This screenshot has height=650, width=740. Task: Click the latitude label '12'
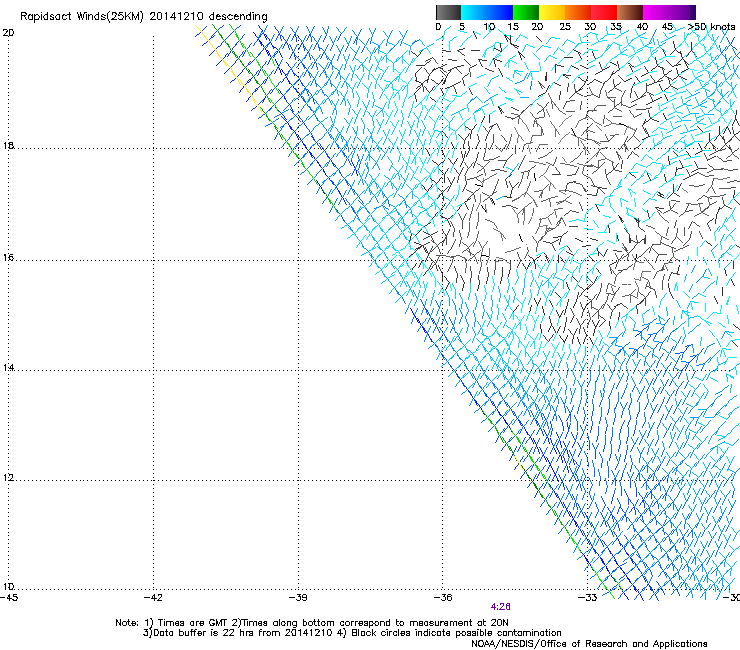pos(8,478)
